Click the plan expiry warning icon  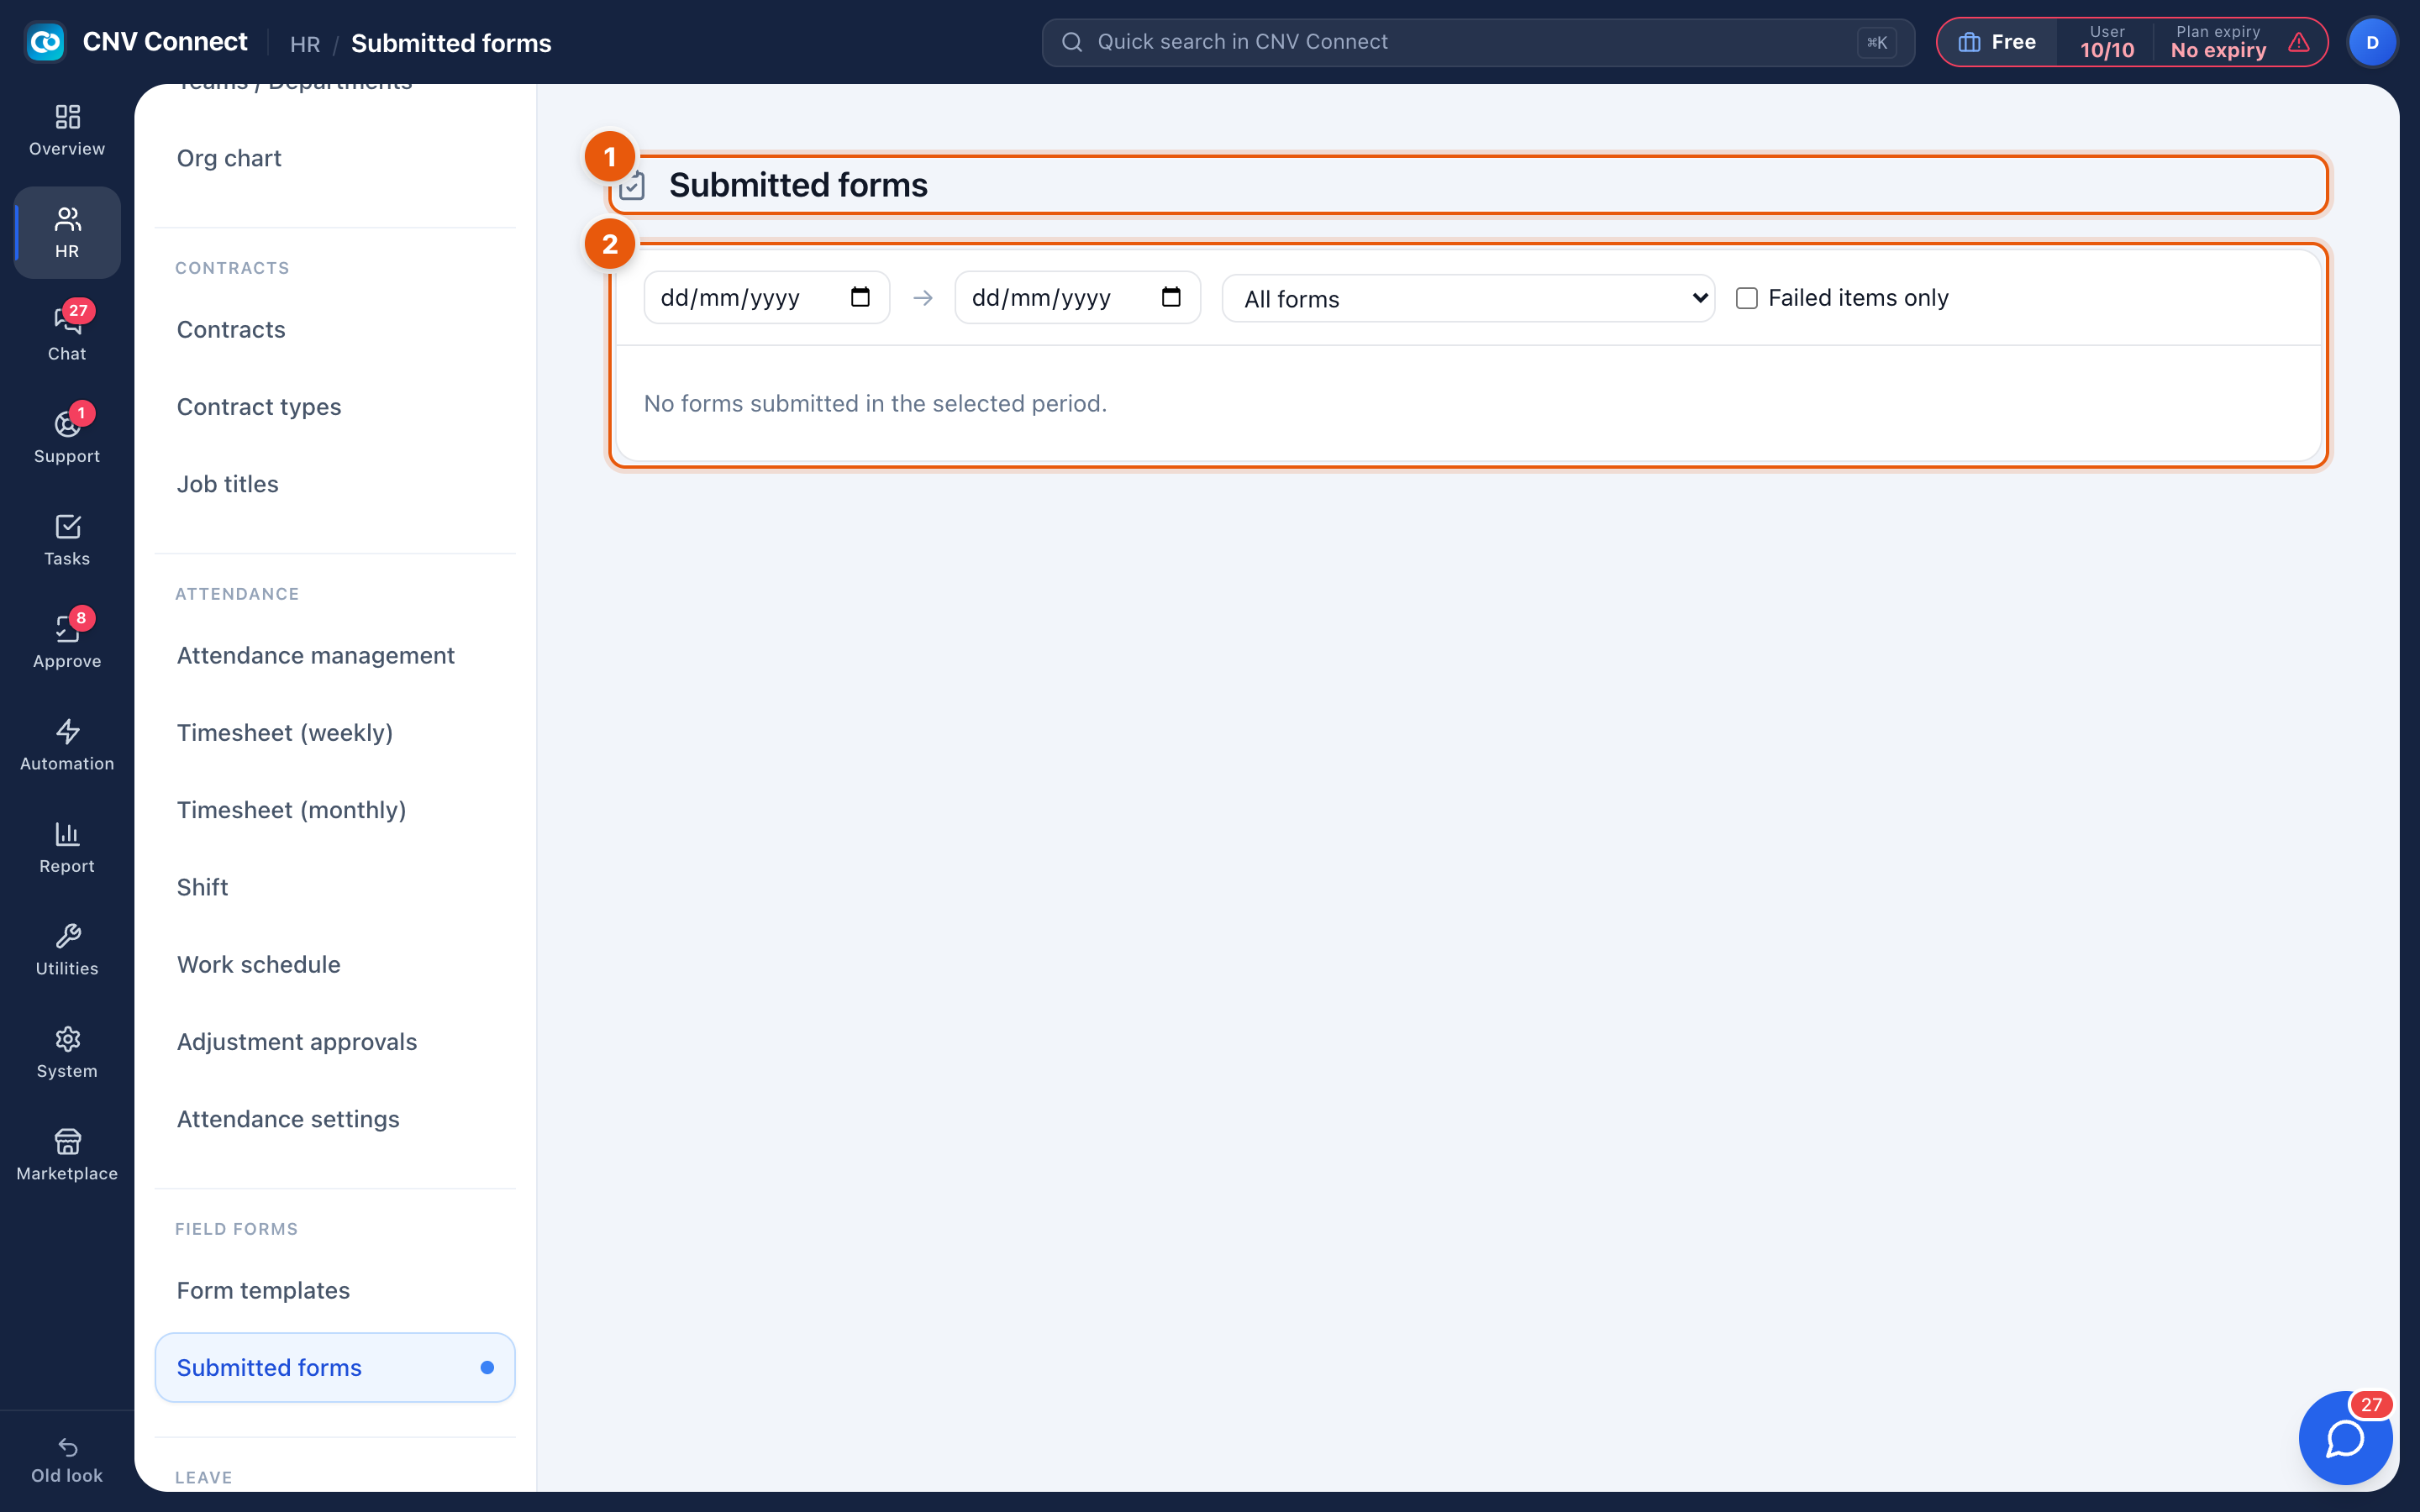pyautogui.click(x=2299, y=42)
